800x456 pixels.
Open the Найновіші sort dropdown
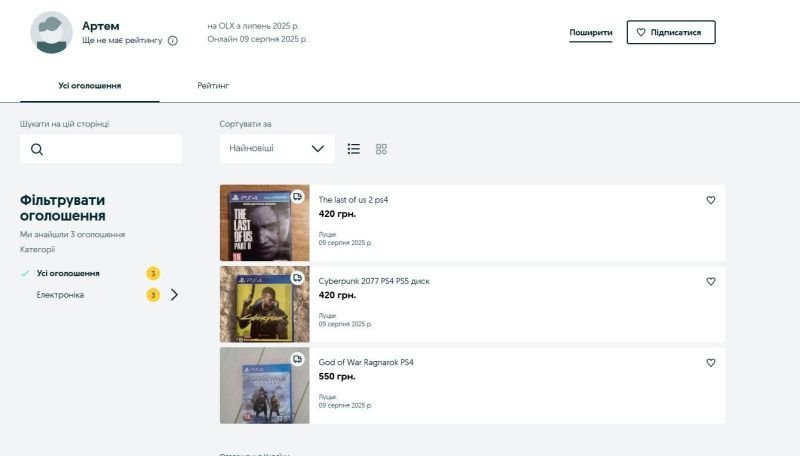[277, 149]
